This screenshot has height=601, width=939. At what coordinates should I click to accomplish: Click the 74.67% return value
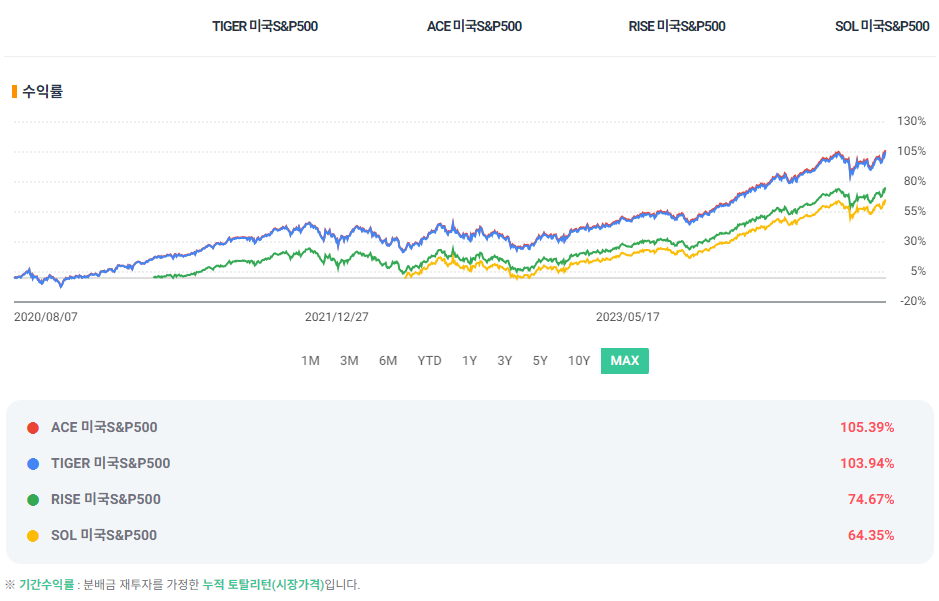tap(871, 499)
